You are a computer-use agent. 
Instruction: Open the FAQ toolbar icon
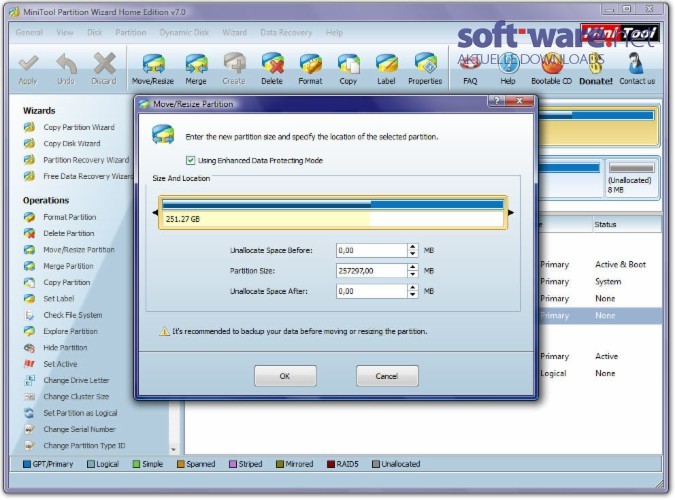tap(470, 68)
